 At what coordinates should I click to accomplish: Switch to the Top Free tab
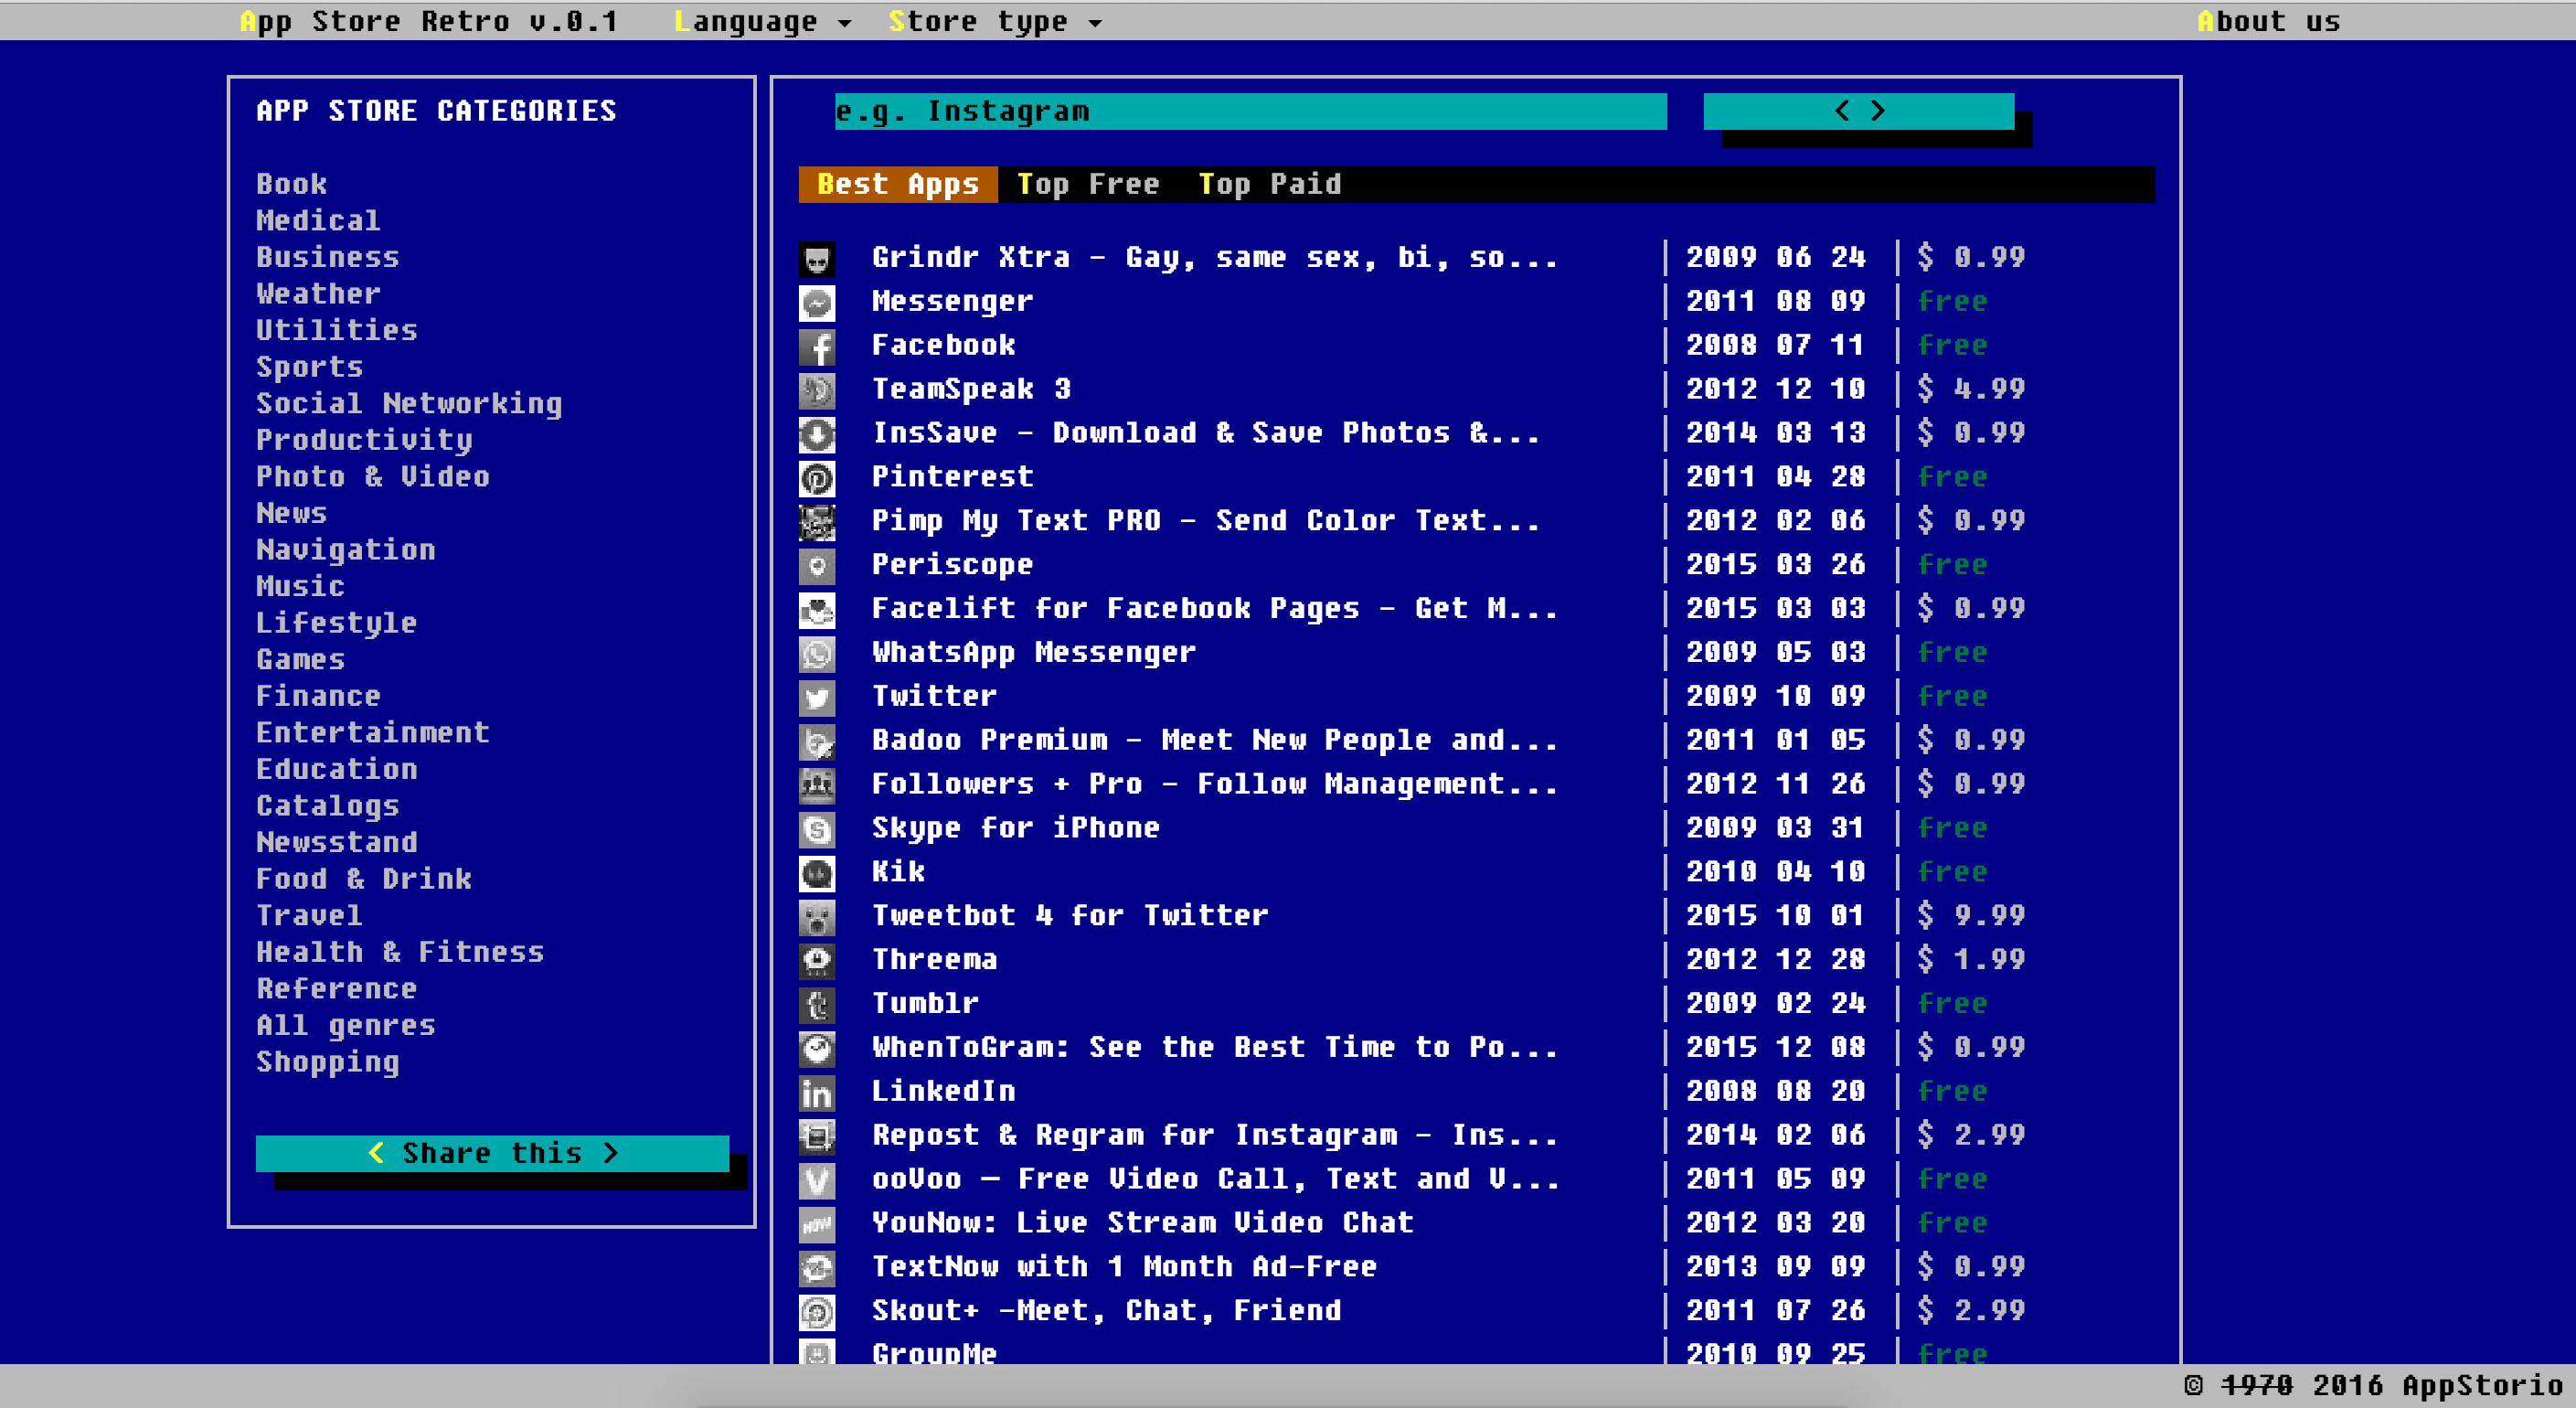pyautogui.click(x=1088, y=184)
